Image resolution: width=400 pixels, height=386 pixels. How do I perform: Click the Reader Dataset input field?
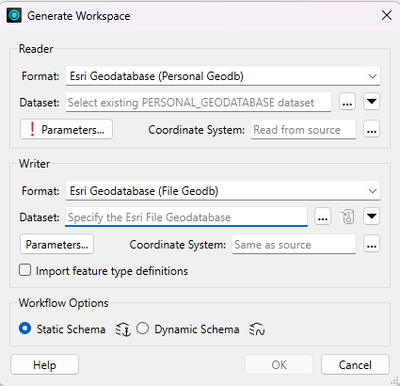tap(198, 102)
